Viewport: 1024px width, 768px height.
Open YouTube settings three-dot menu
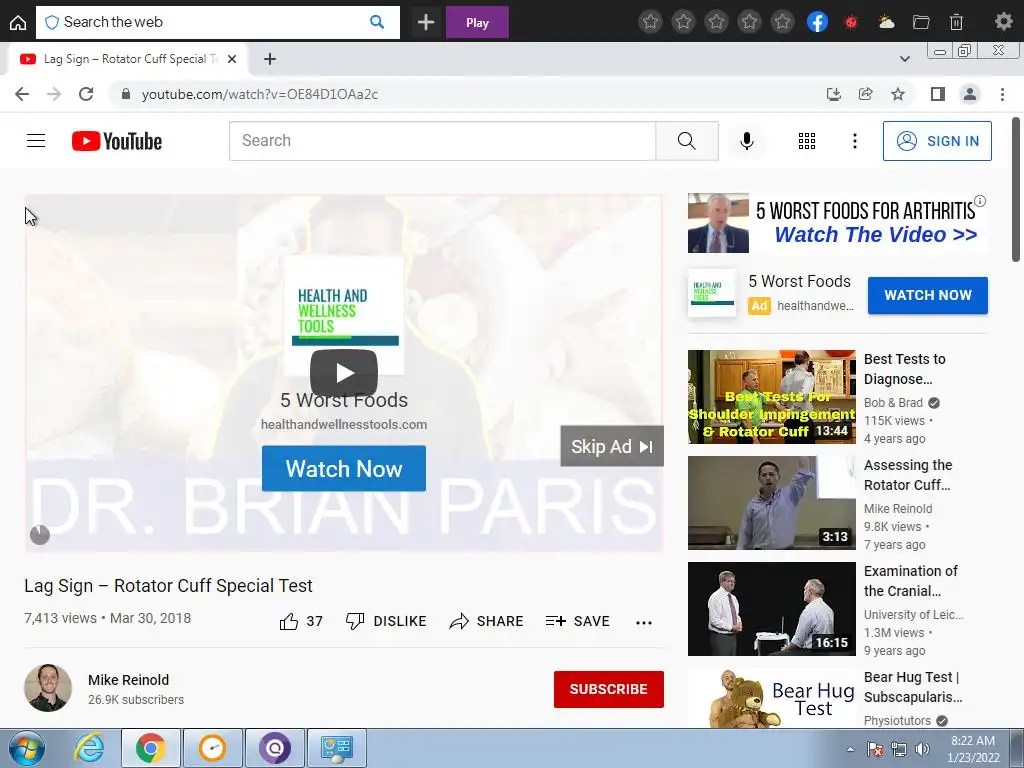[x=854, y=140]
